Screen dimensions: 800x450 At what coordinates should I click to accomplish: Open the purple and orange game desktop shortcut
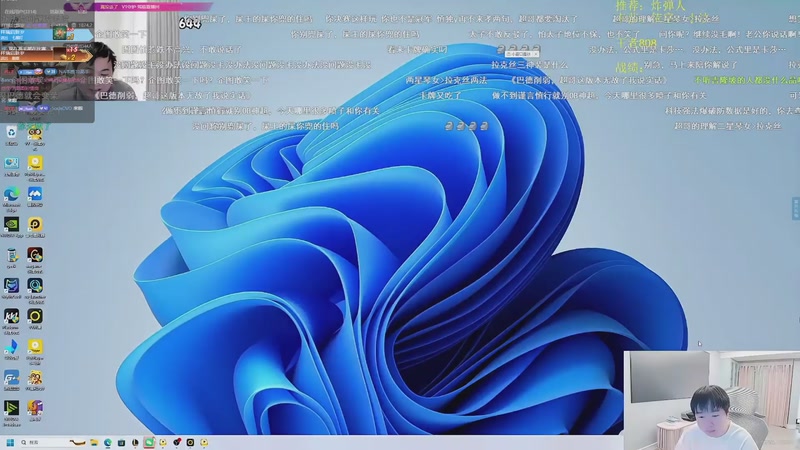[x=35, y=408]
